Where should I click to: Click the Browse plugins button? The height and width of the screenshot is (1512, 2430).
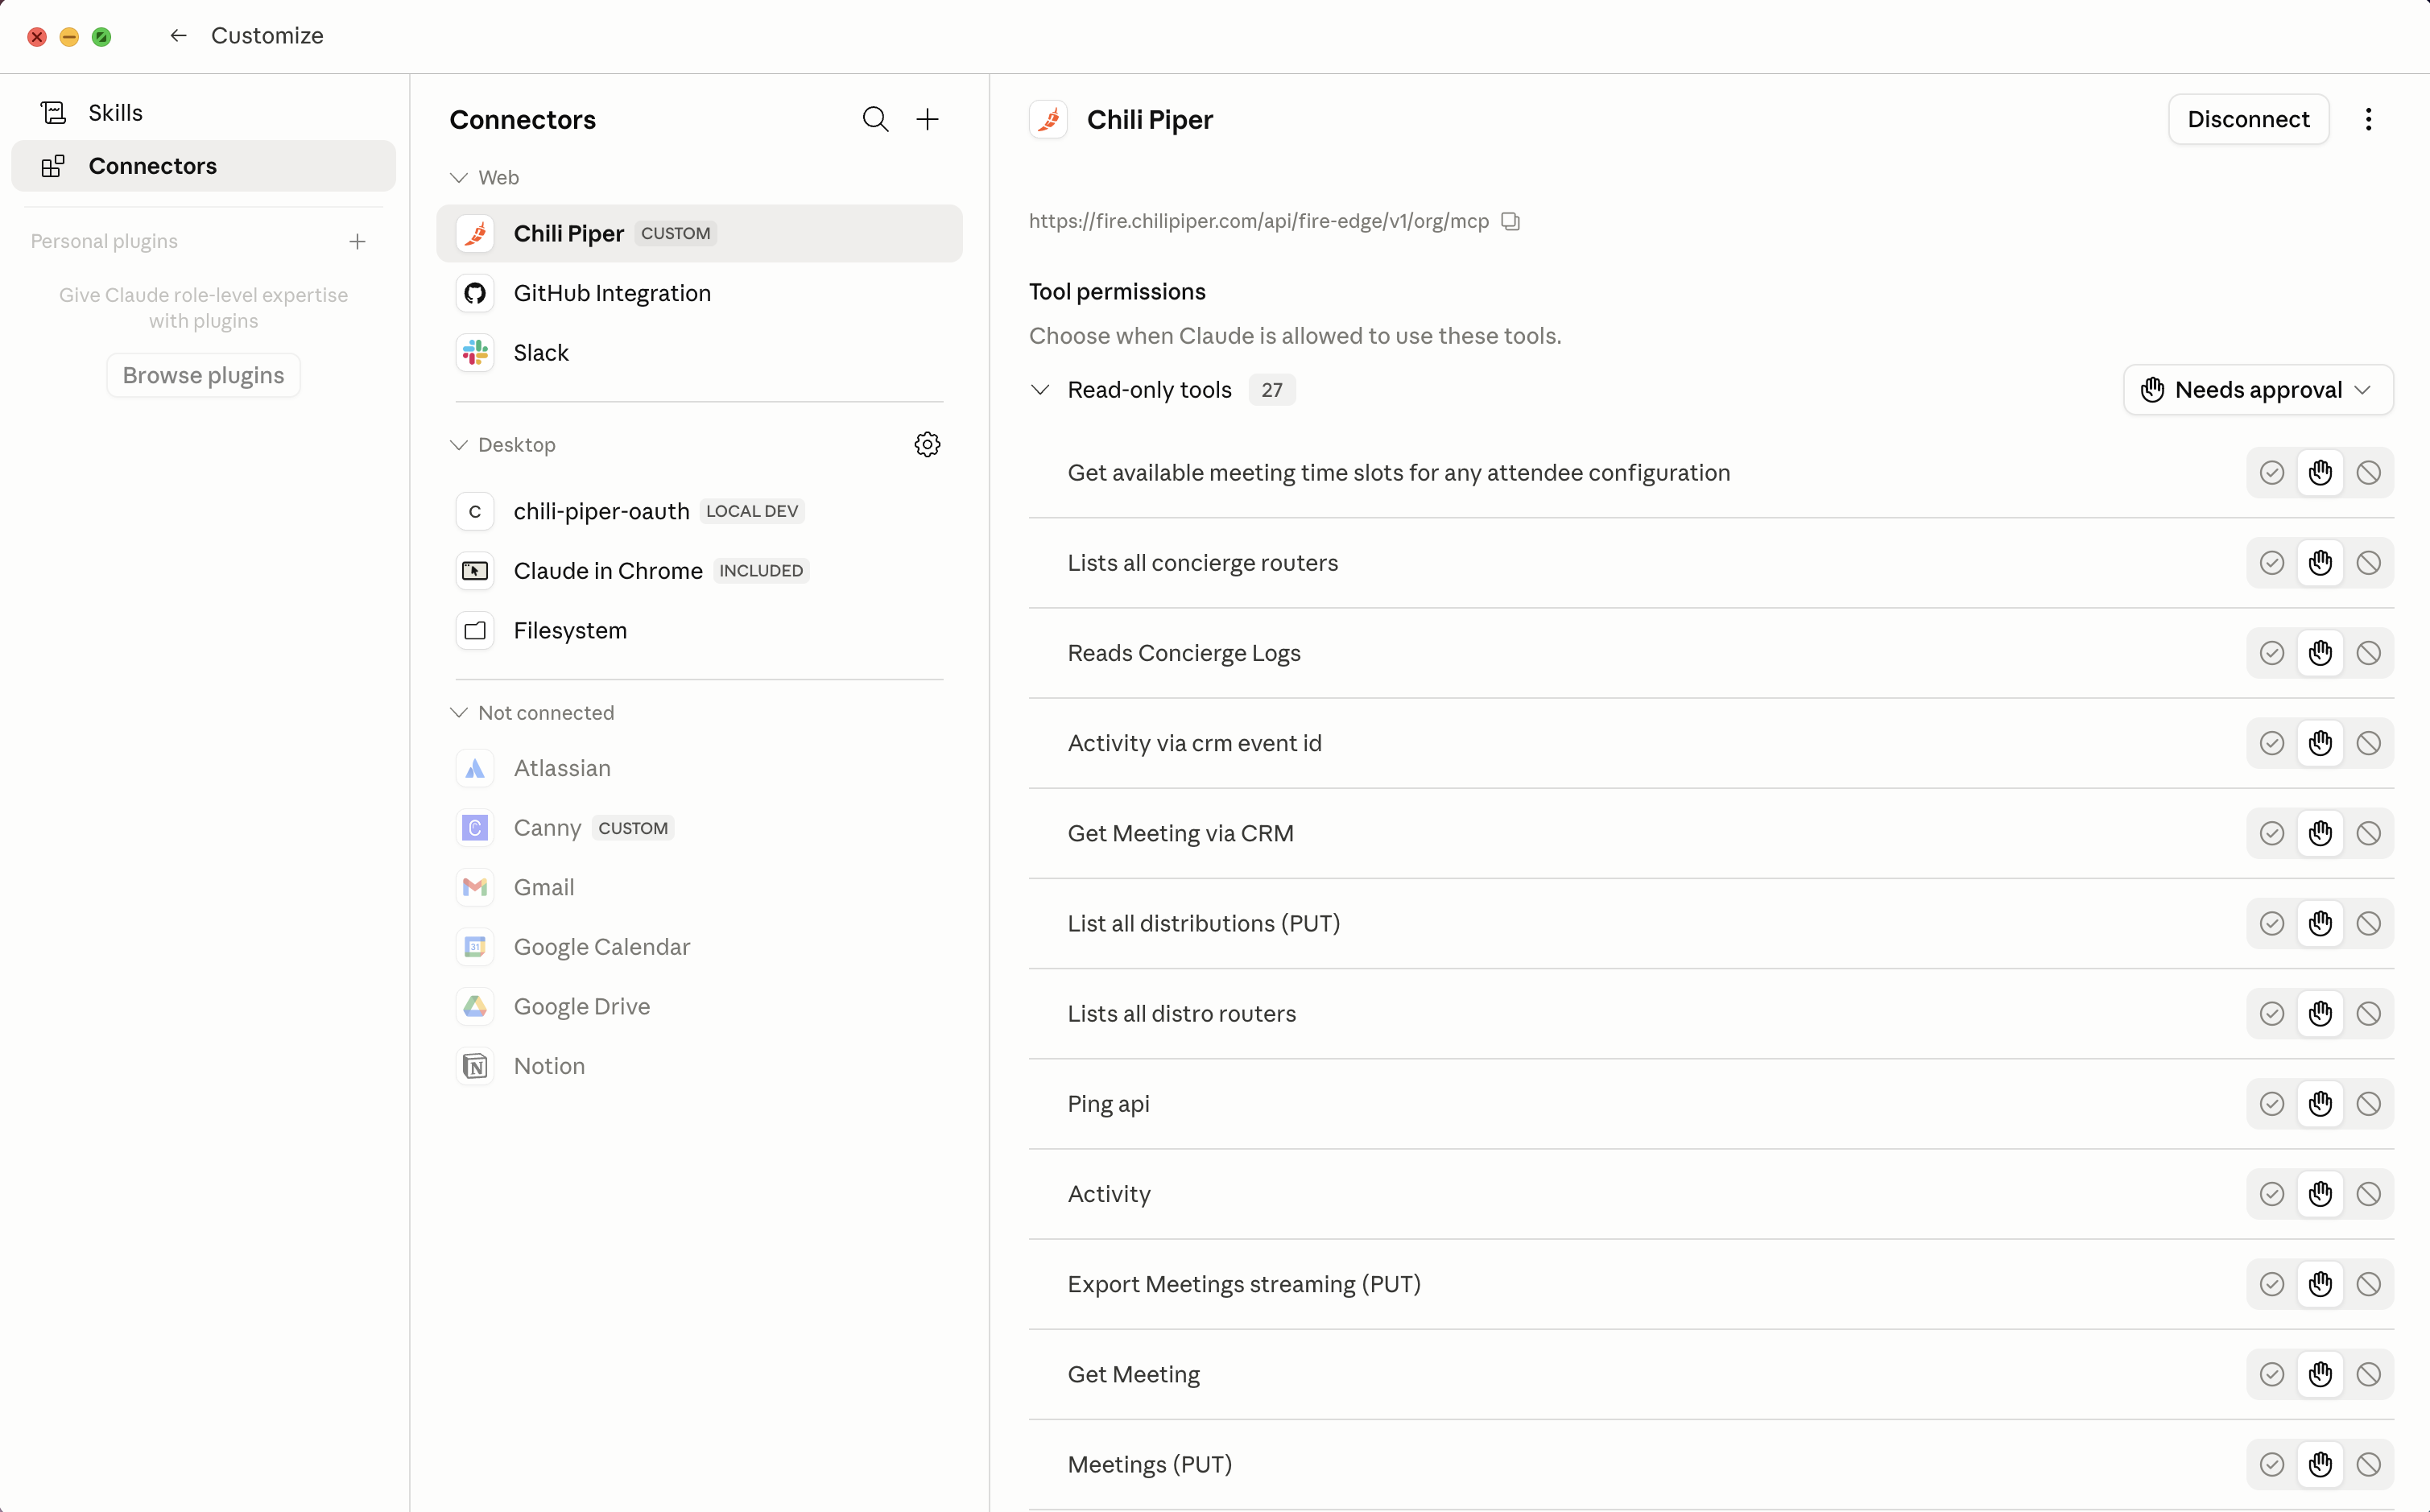pos(203,375)
